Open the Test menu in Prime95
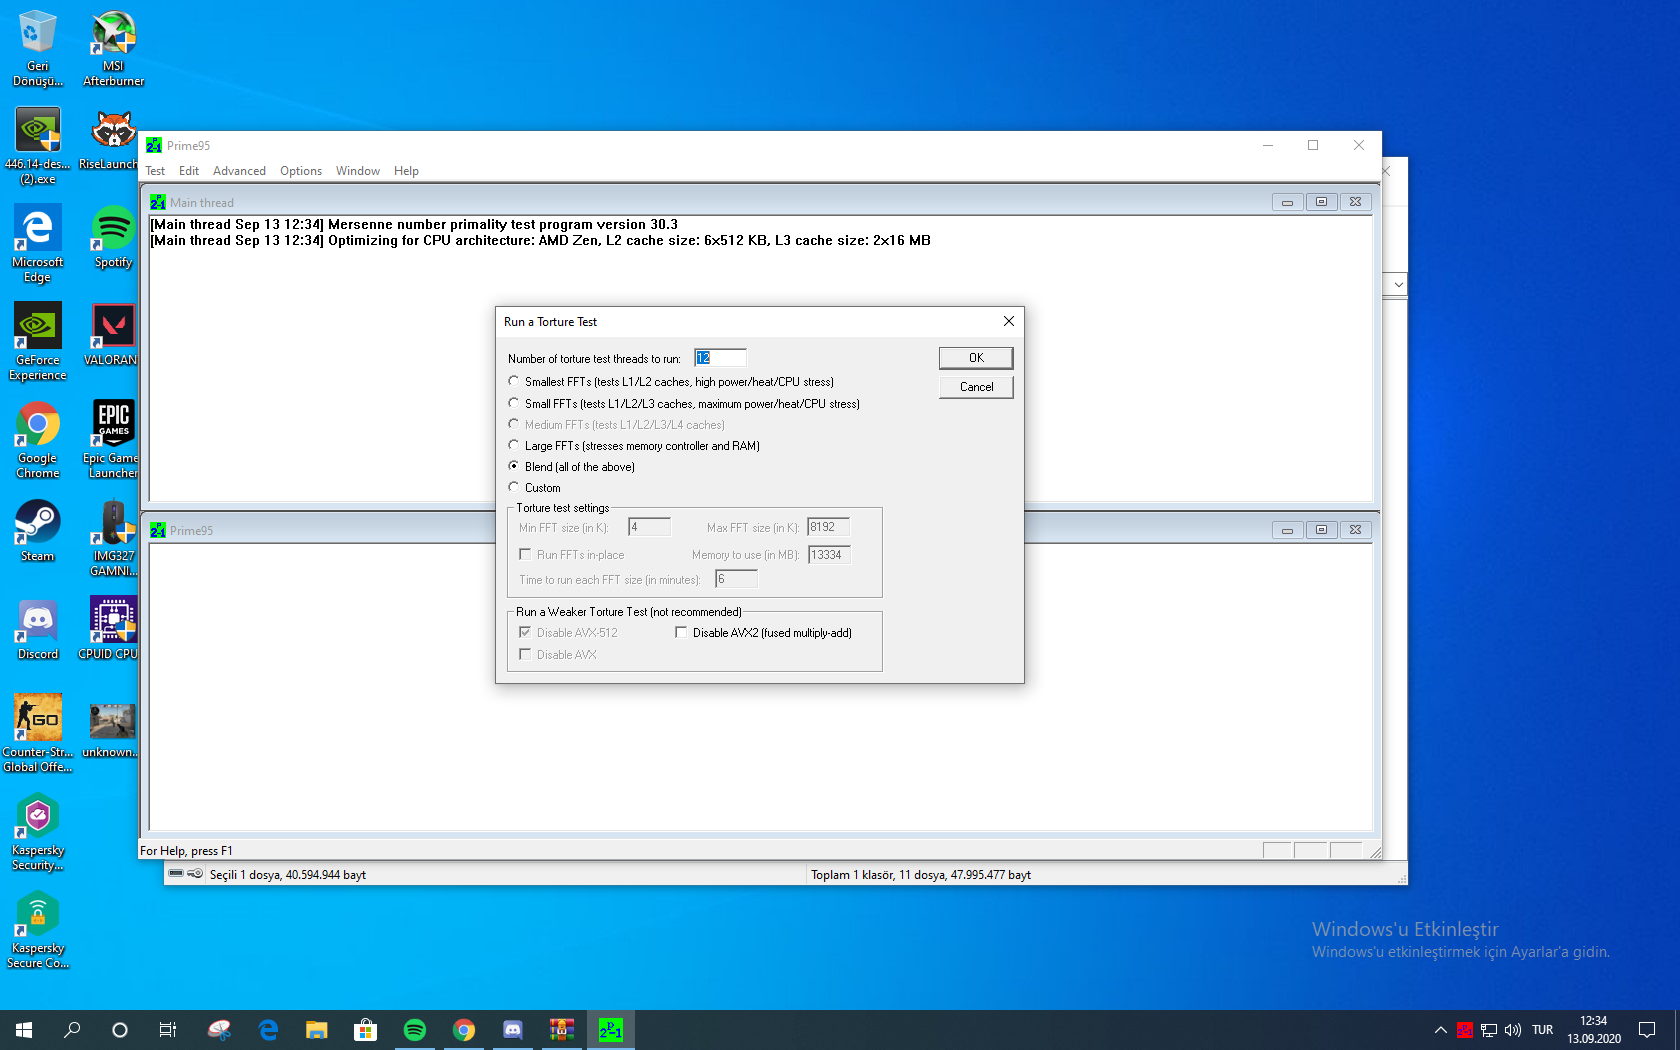This screenshot has height=1050, width=1680. click(155, 171)
